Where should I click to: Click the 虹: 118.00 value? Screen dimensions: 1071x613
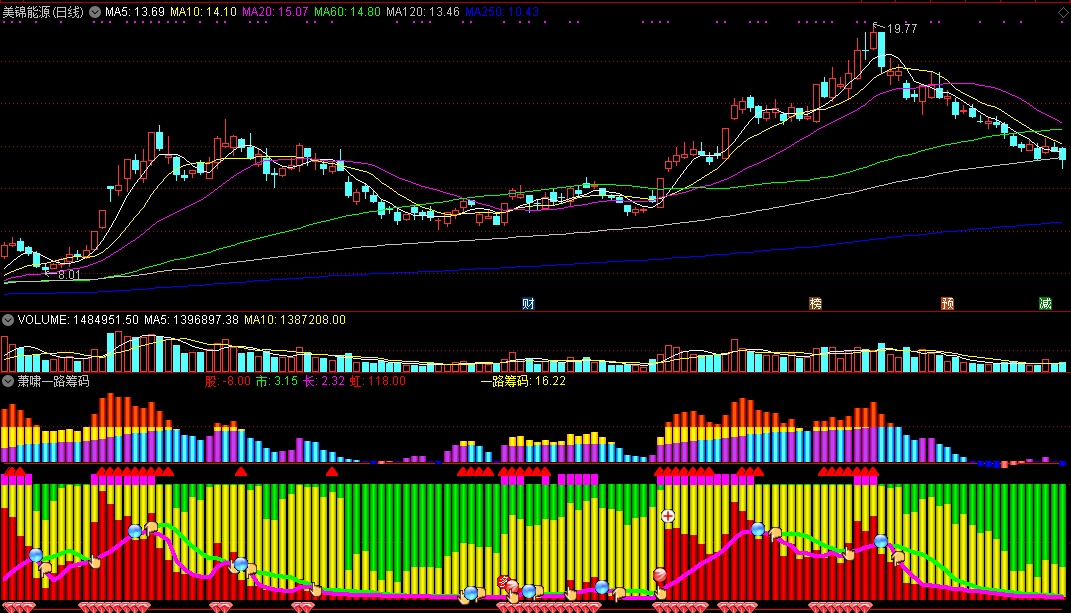(377, 381)
